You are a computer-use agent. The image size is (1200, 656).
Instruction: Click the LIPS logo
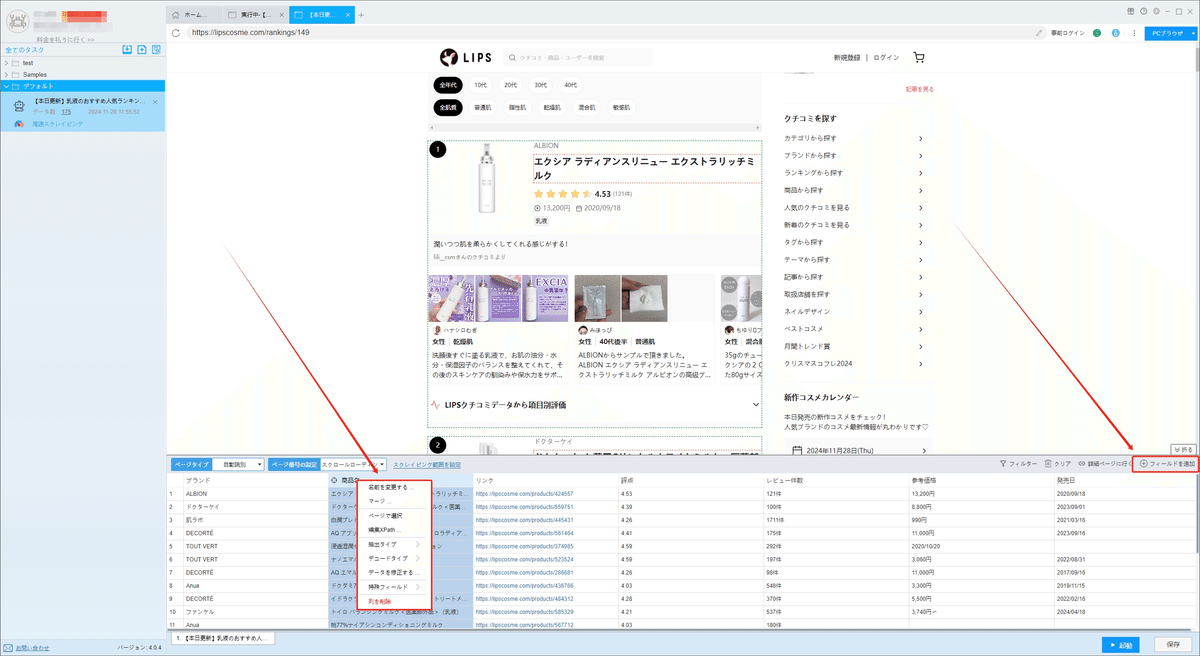pos(466,58)
